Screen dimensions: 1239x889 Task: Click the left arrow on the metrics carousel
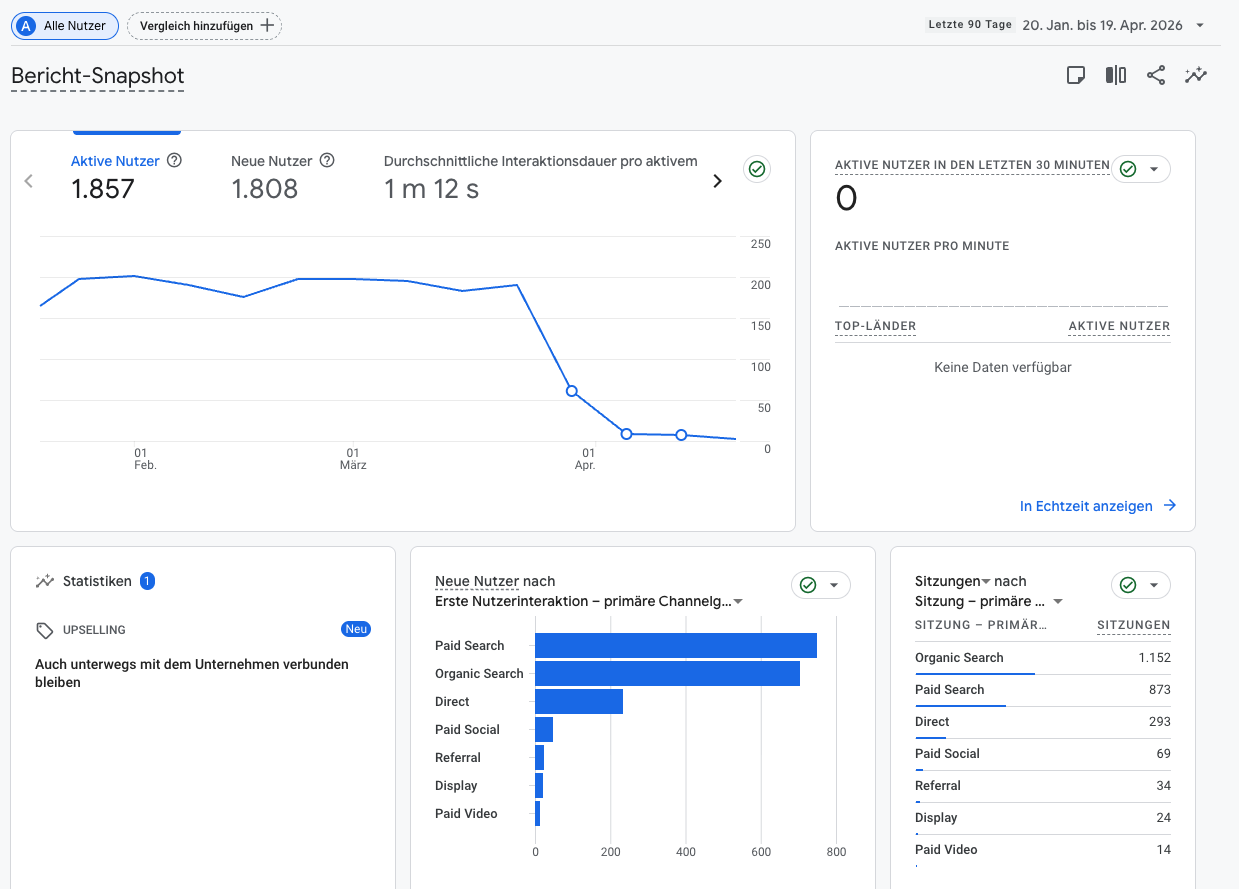coord(28,180)
